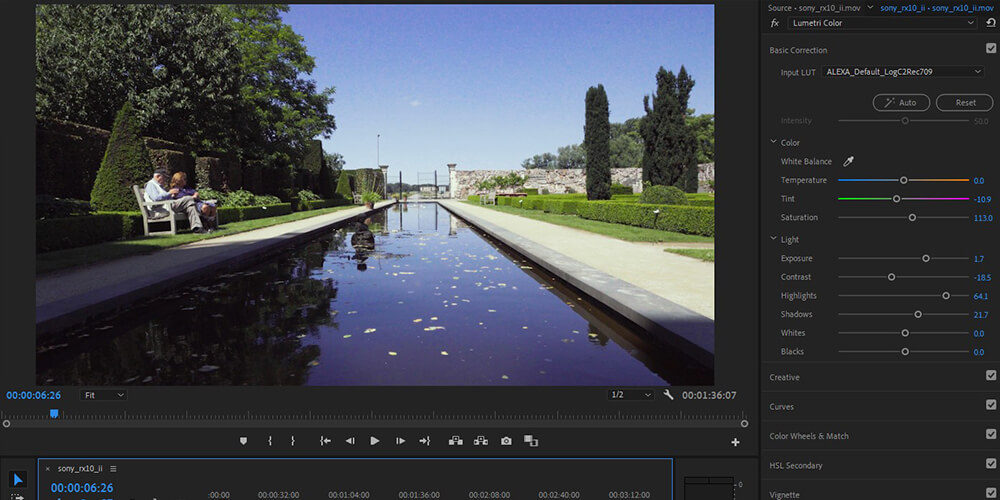Add a marker in the program monitor

[x=243, y=441]
